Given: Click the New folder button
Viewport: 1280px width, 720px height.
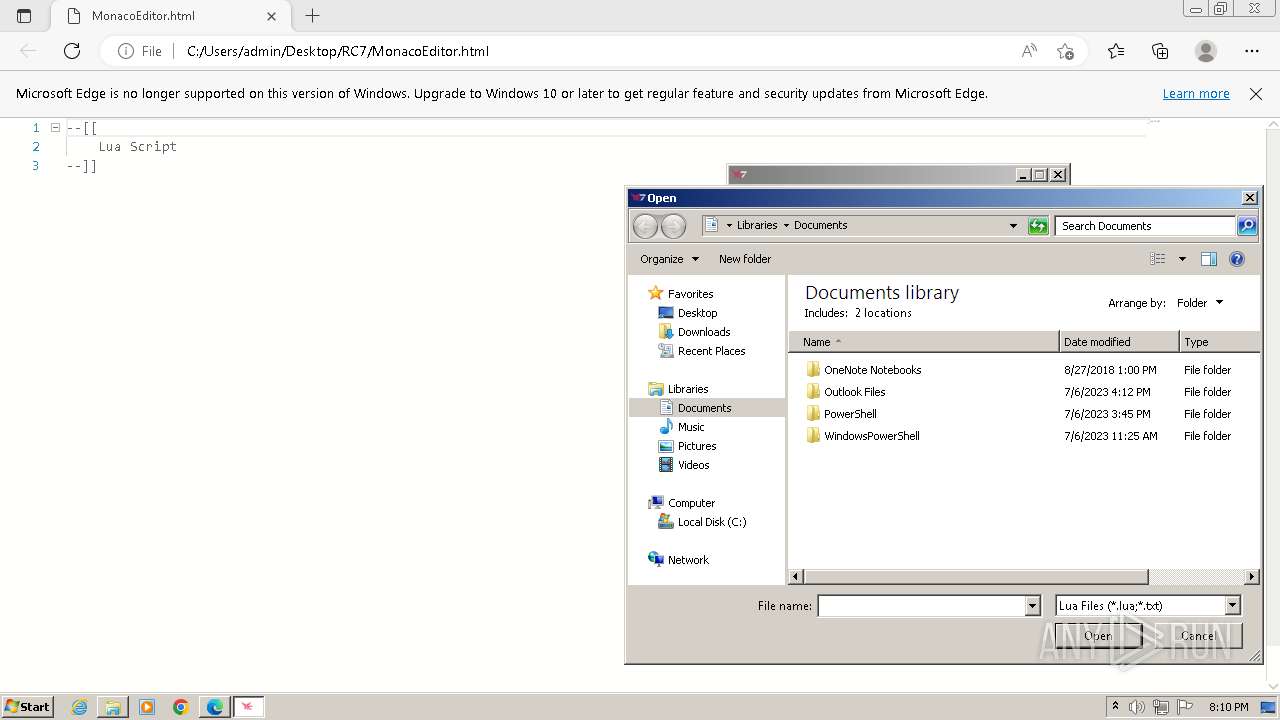Looking at the screenshot, I should [745, 259].
